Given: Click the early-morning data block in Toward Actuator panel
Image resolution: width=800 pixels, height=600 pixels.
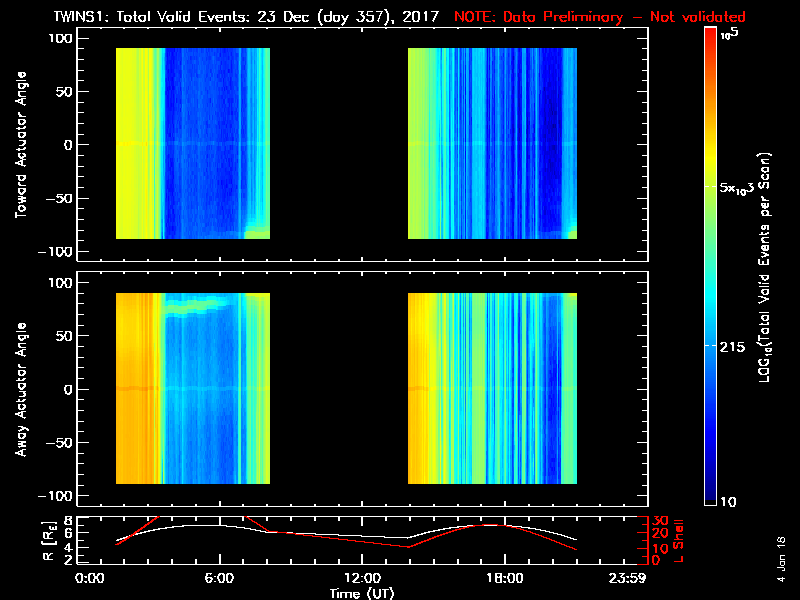Looking at the screenshot, I should [193, 143].
